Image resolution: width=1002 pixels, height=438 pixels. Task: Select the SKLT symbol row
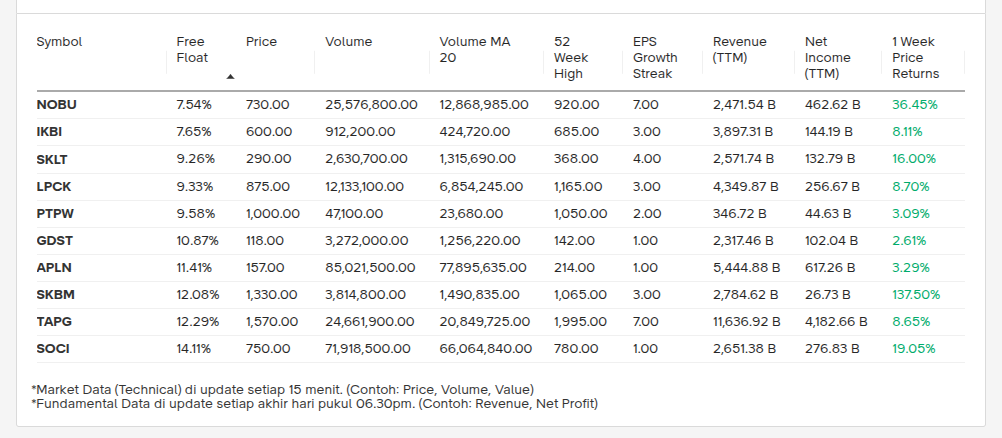pyautogui.click(x=52, y=158)
